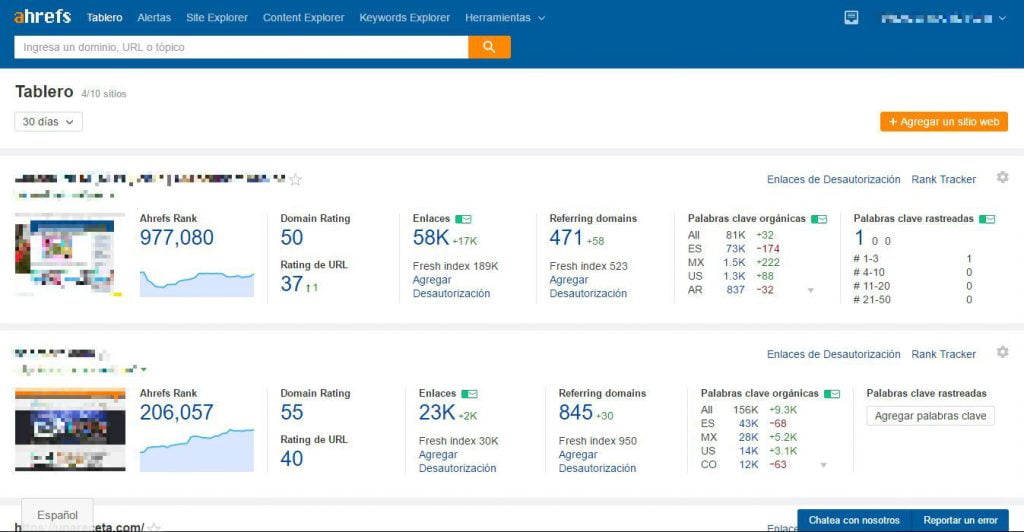The image size is (1024, 532).
Task: Open Site Explorer
Action: click(217, 18)
